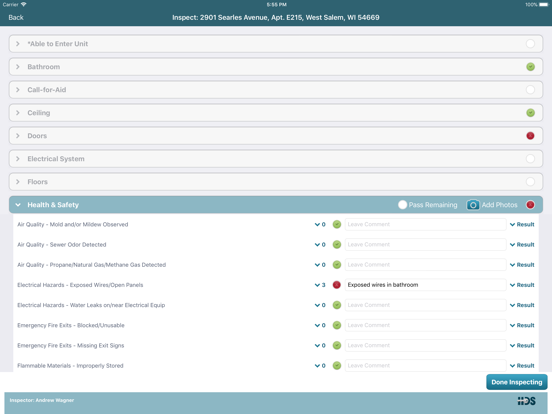The image size is (552, 414).
Task: Tap green status icon for Missing Exit Signs row
Action: (x=337, y=345)
